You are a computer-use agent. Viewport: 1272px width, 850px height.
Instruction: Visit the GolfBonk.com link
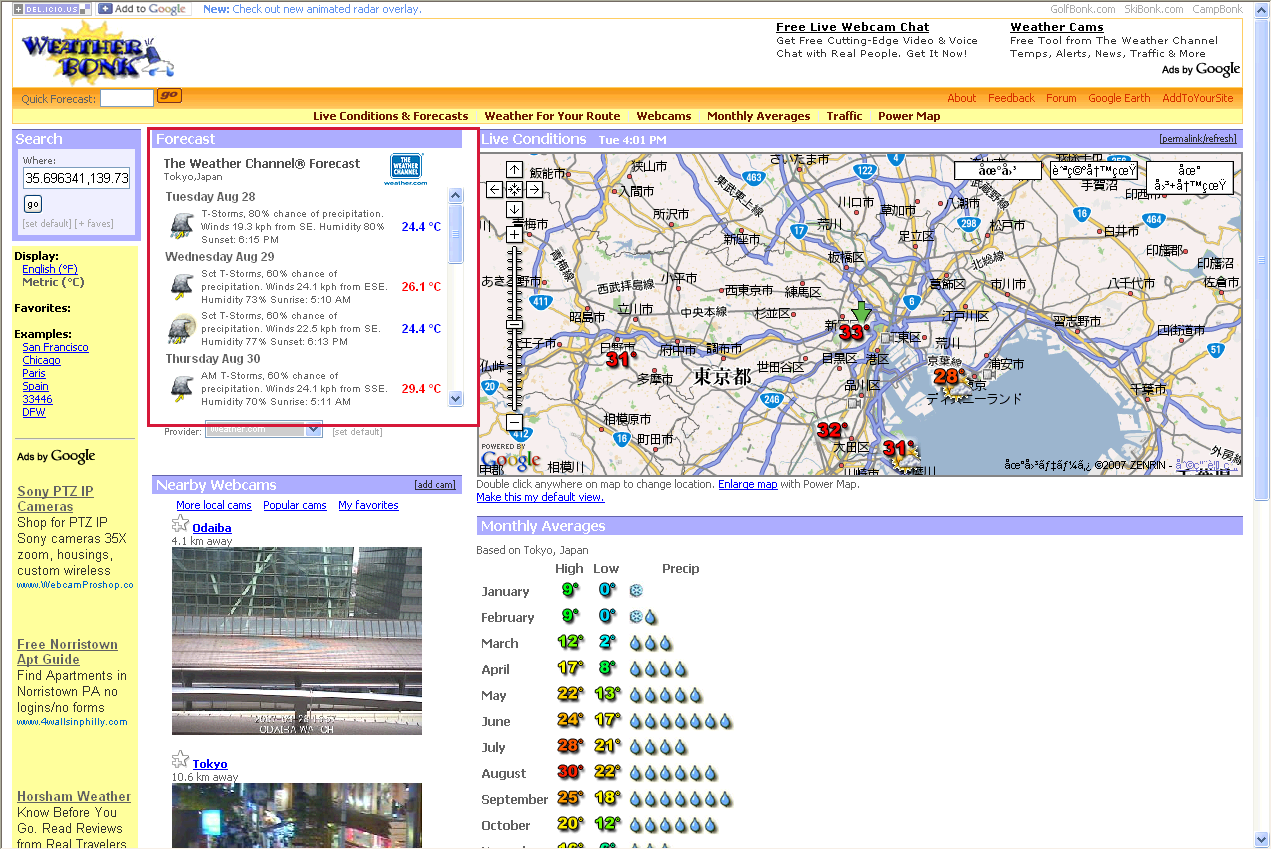pyautogui.click(x=1082, y=9)
